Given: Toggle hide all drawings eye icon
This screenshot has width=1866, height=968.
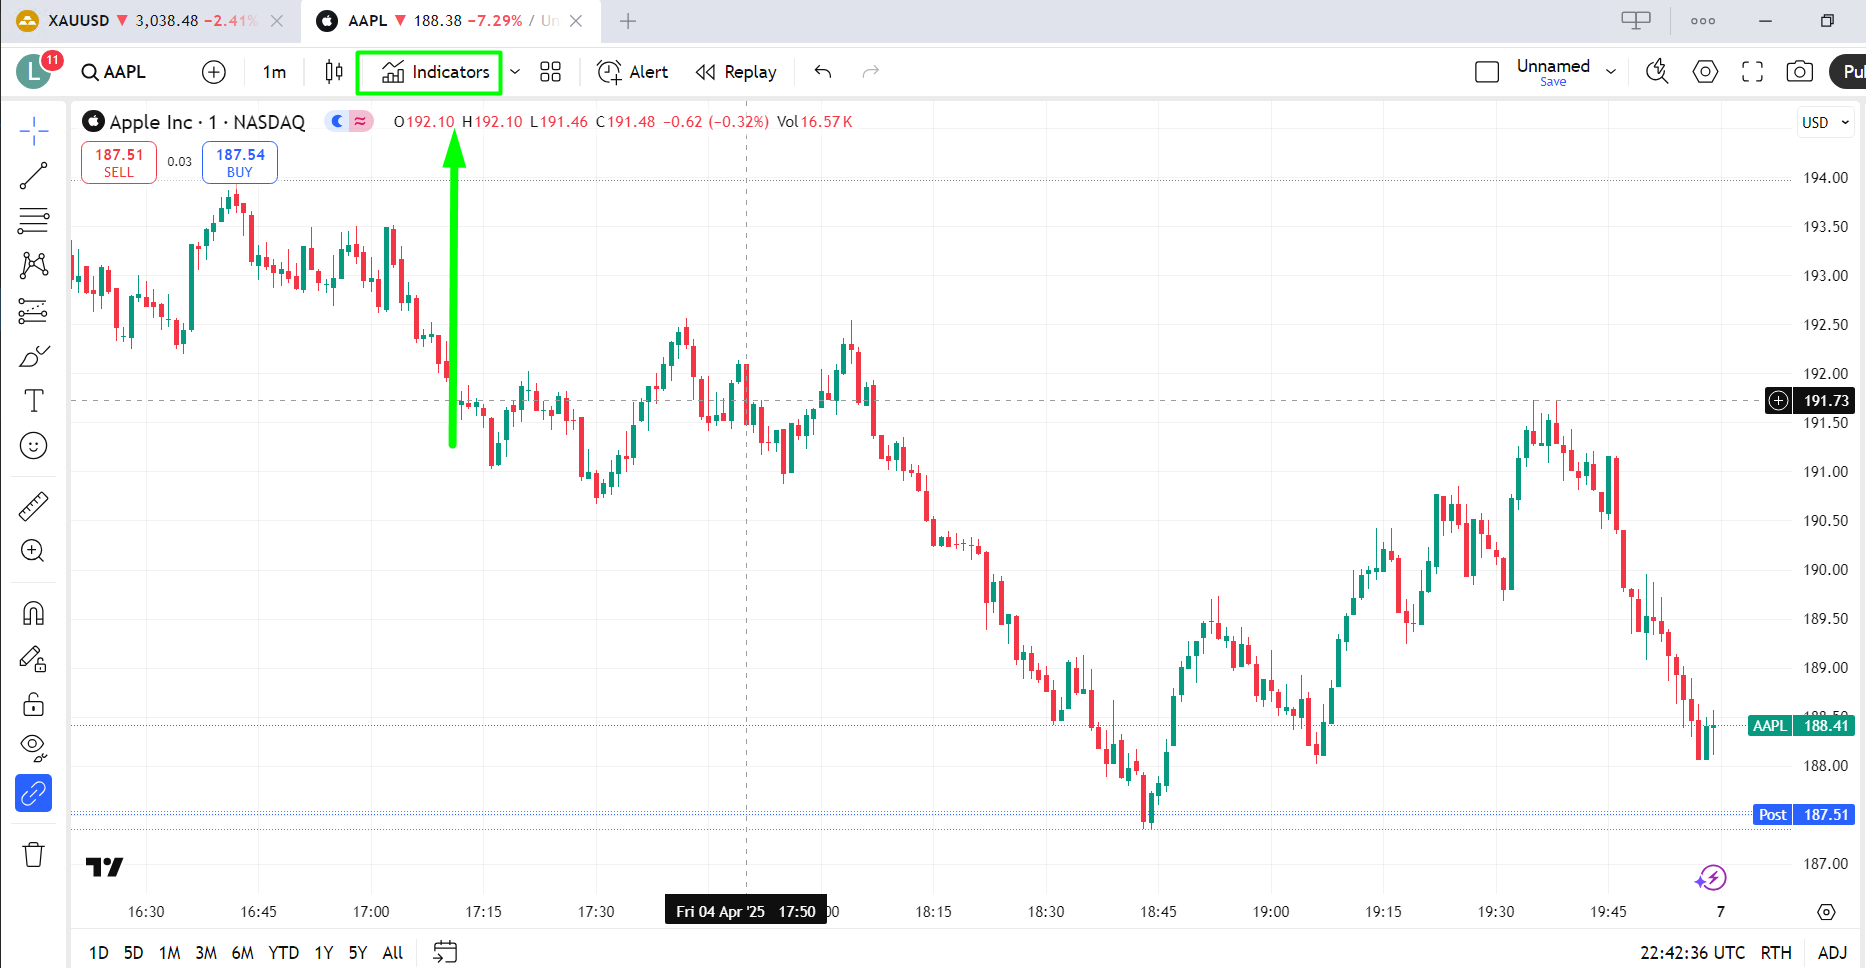Looking at the screenshot, I should 33,747.
